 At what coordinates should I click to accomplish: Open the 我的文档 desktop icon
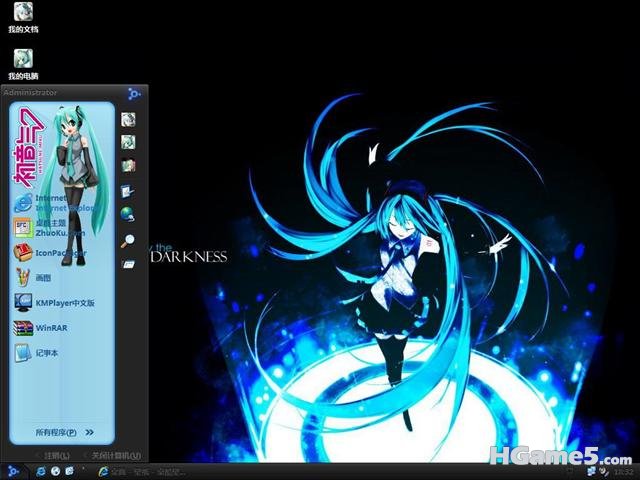click(23, 18)
